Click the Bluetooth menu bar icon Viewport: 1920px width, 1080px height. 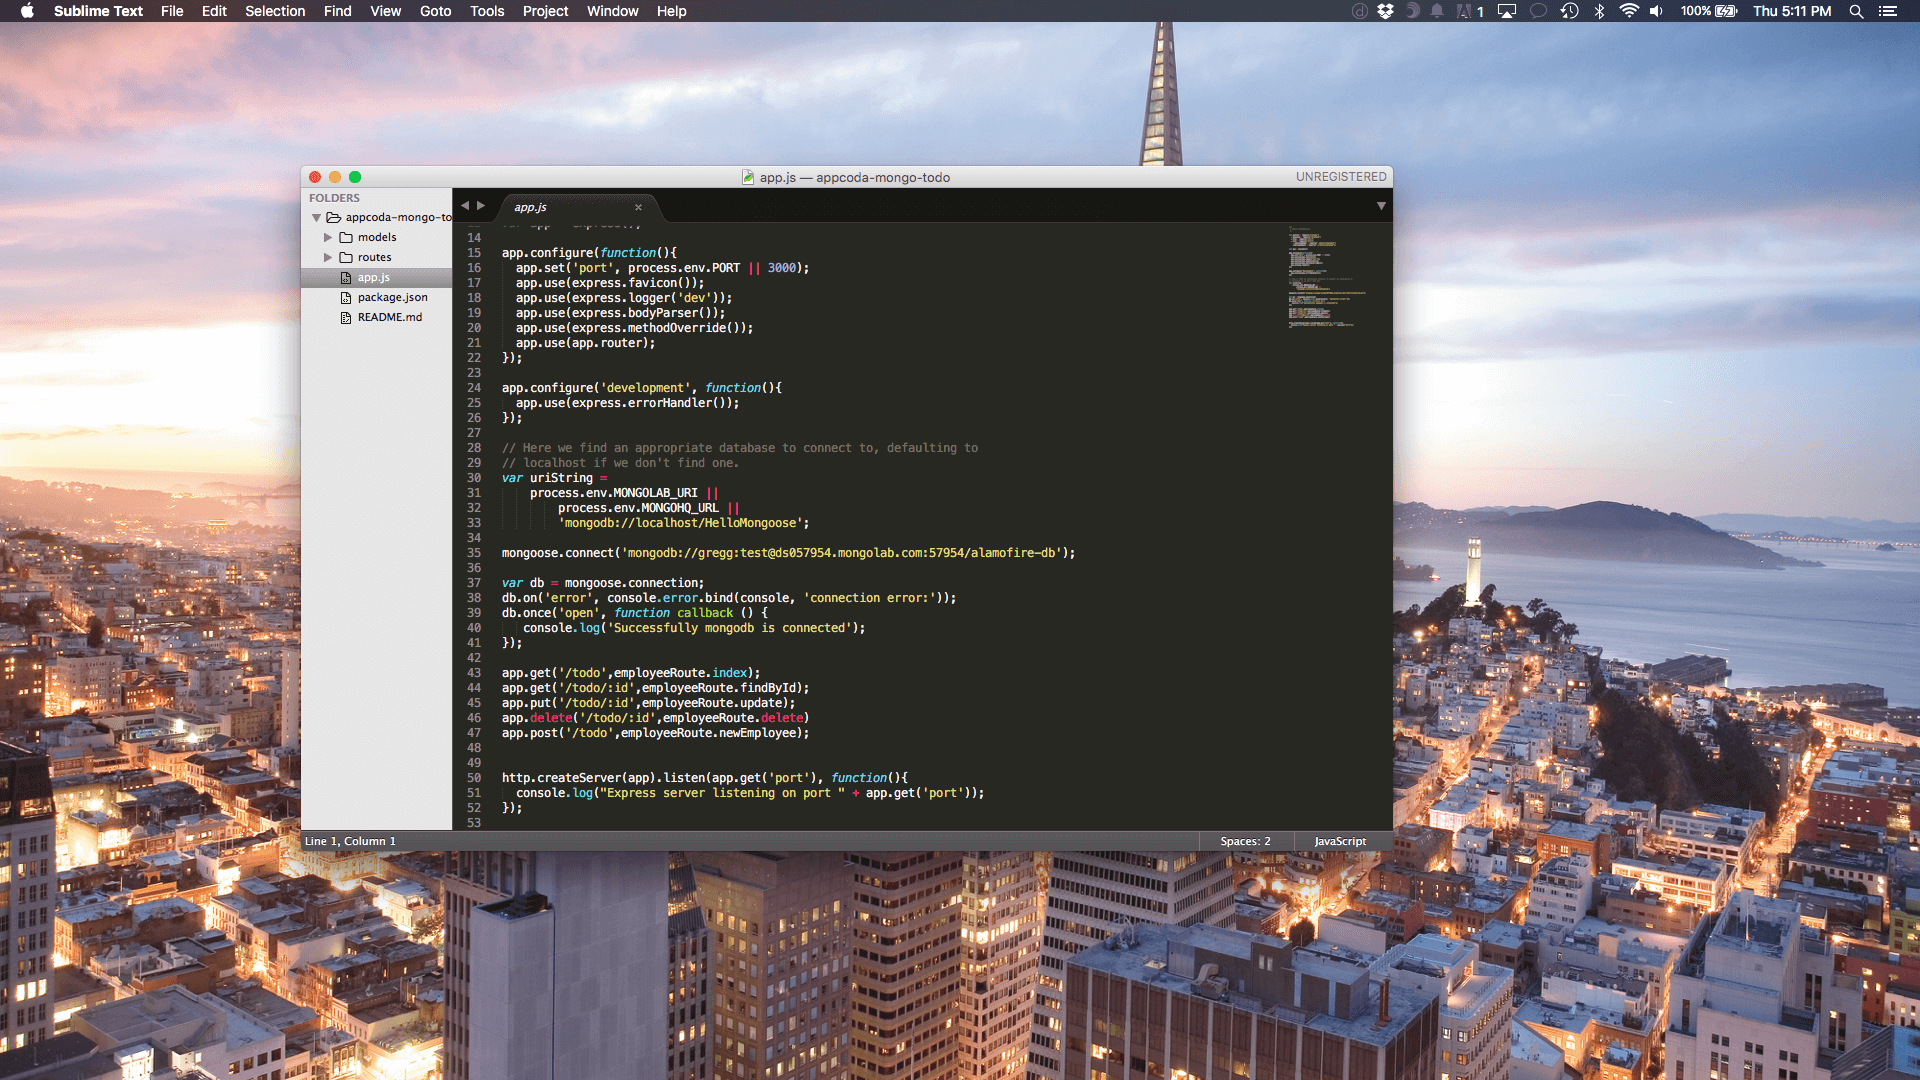coord(1599,11)
